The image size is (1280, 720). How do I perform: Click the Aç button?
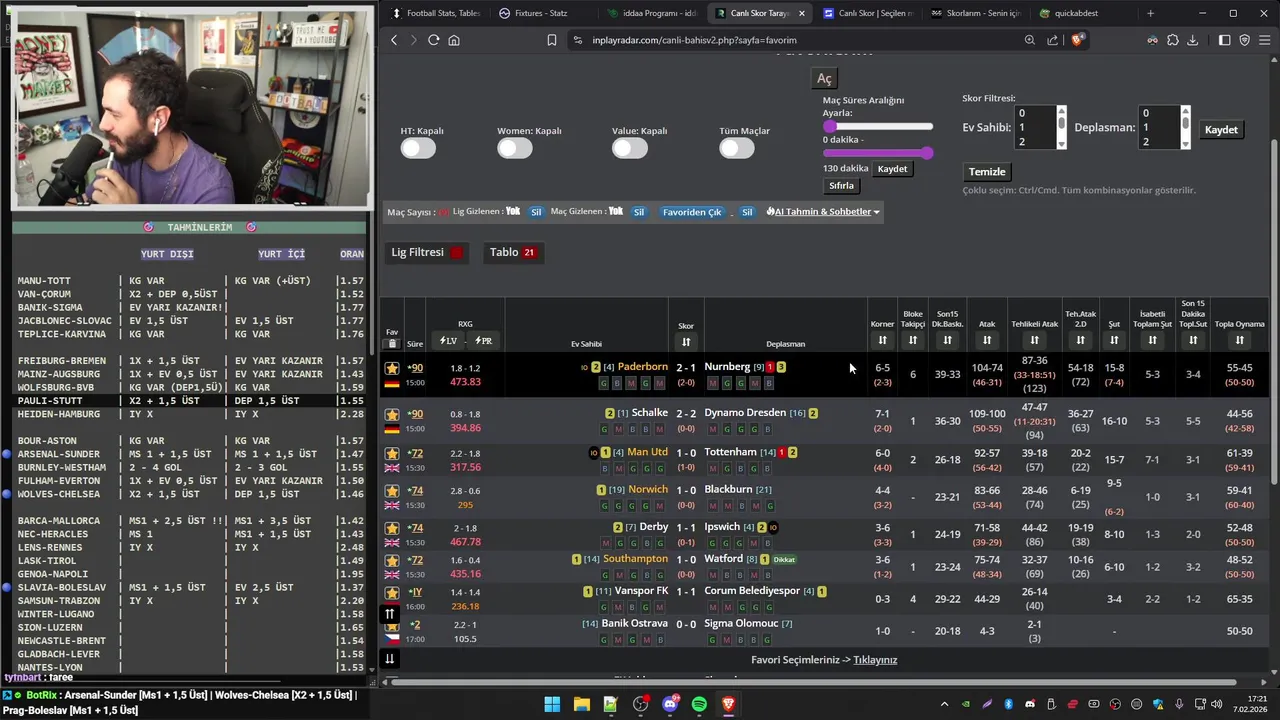pos(824,79)
